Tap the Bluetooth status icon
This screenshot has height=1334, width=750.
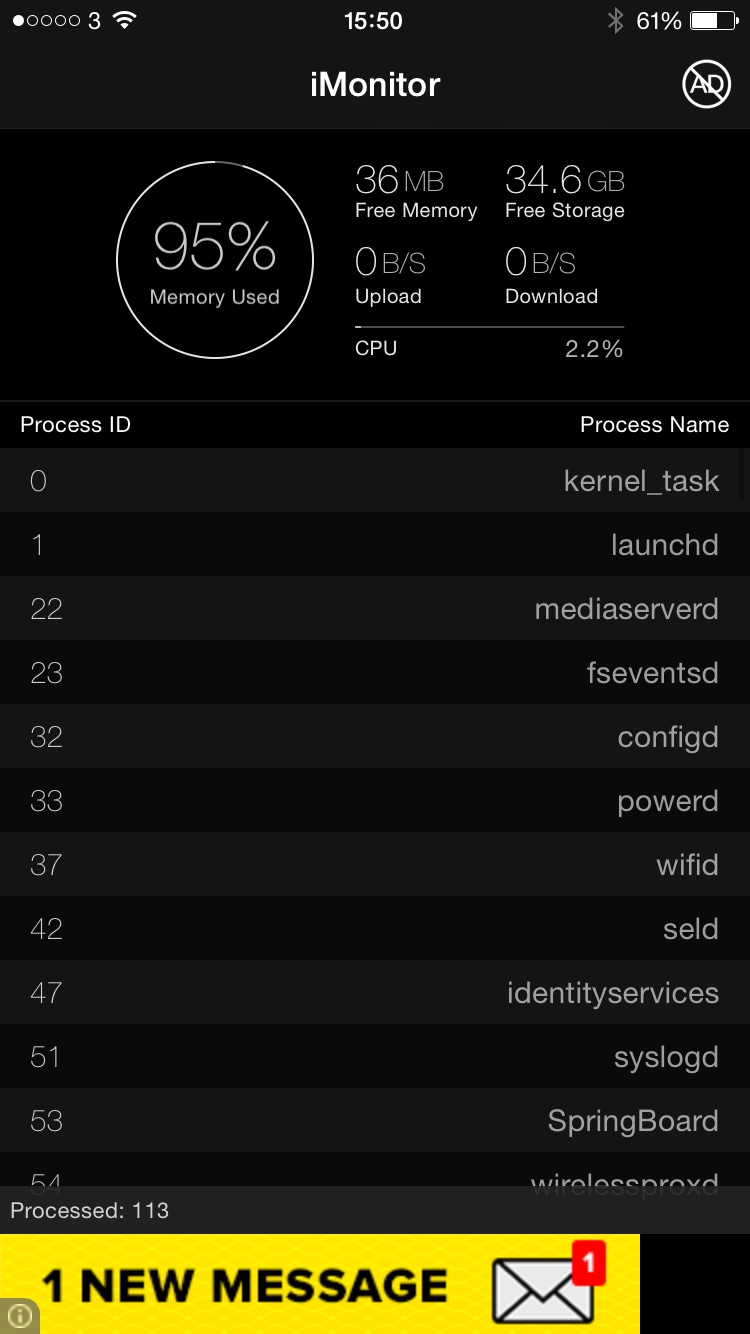(x=615, y=21)
